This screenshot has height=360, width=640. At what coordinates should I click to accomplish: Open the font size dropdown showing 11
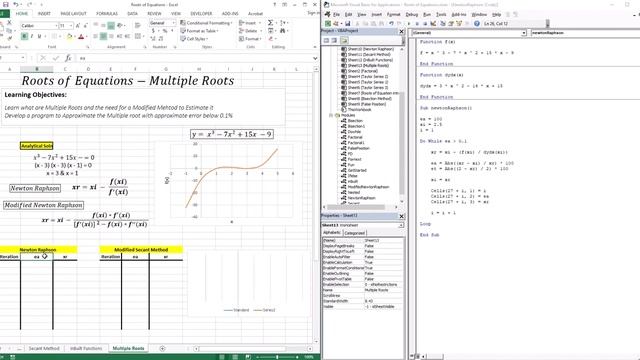(71, 26)
